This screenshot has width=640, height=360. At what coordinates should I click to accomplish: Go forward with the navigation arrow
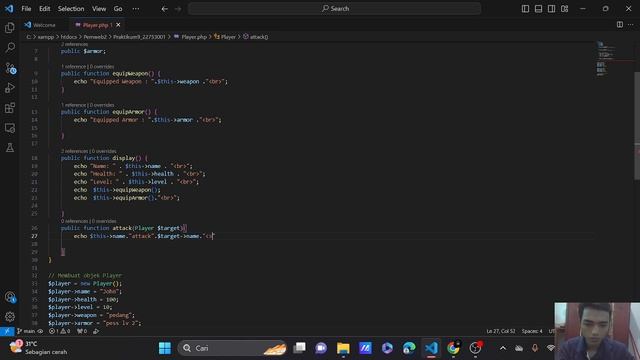pos(178,9)
